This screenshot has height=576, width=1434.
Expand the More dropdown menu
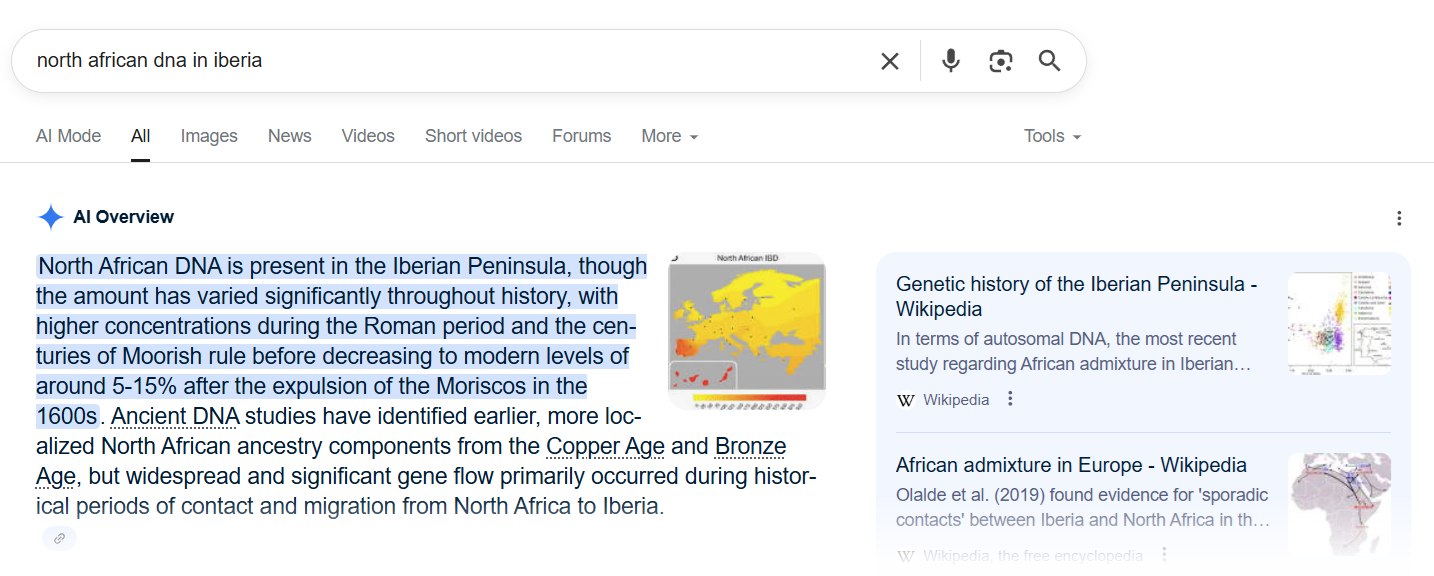tap(670, 136)
